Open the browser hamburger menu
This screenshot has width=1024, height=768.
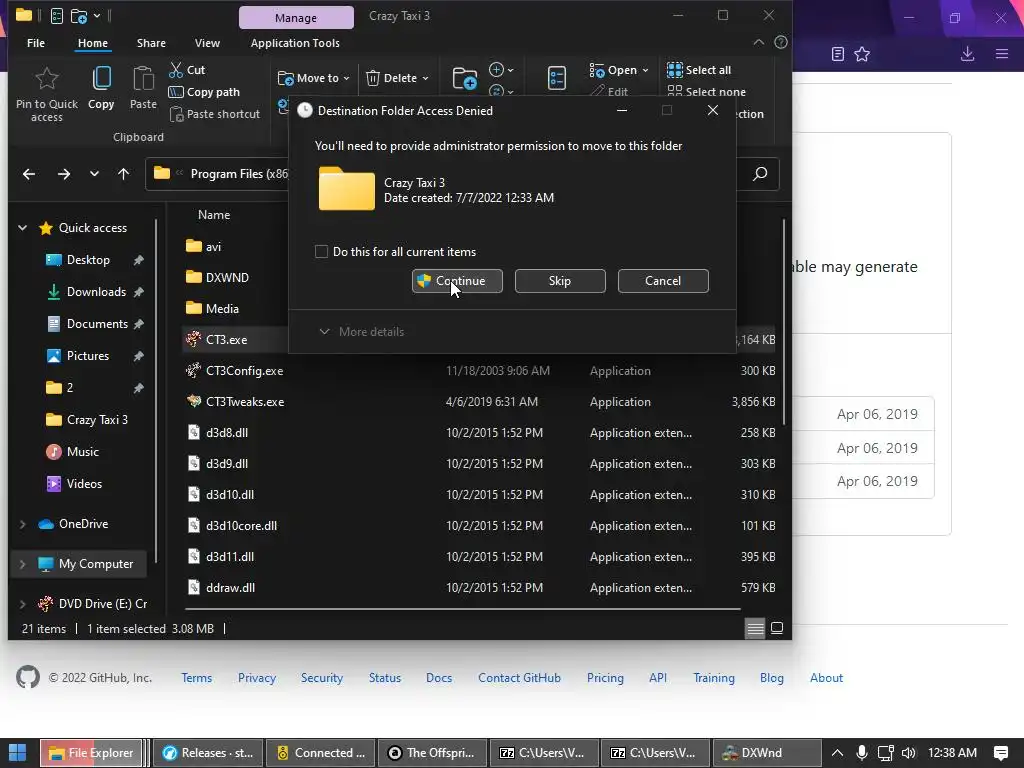click(x=1002, y=54)
